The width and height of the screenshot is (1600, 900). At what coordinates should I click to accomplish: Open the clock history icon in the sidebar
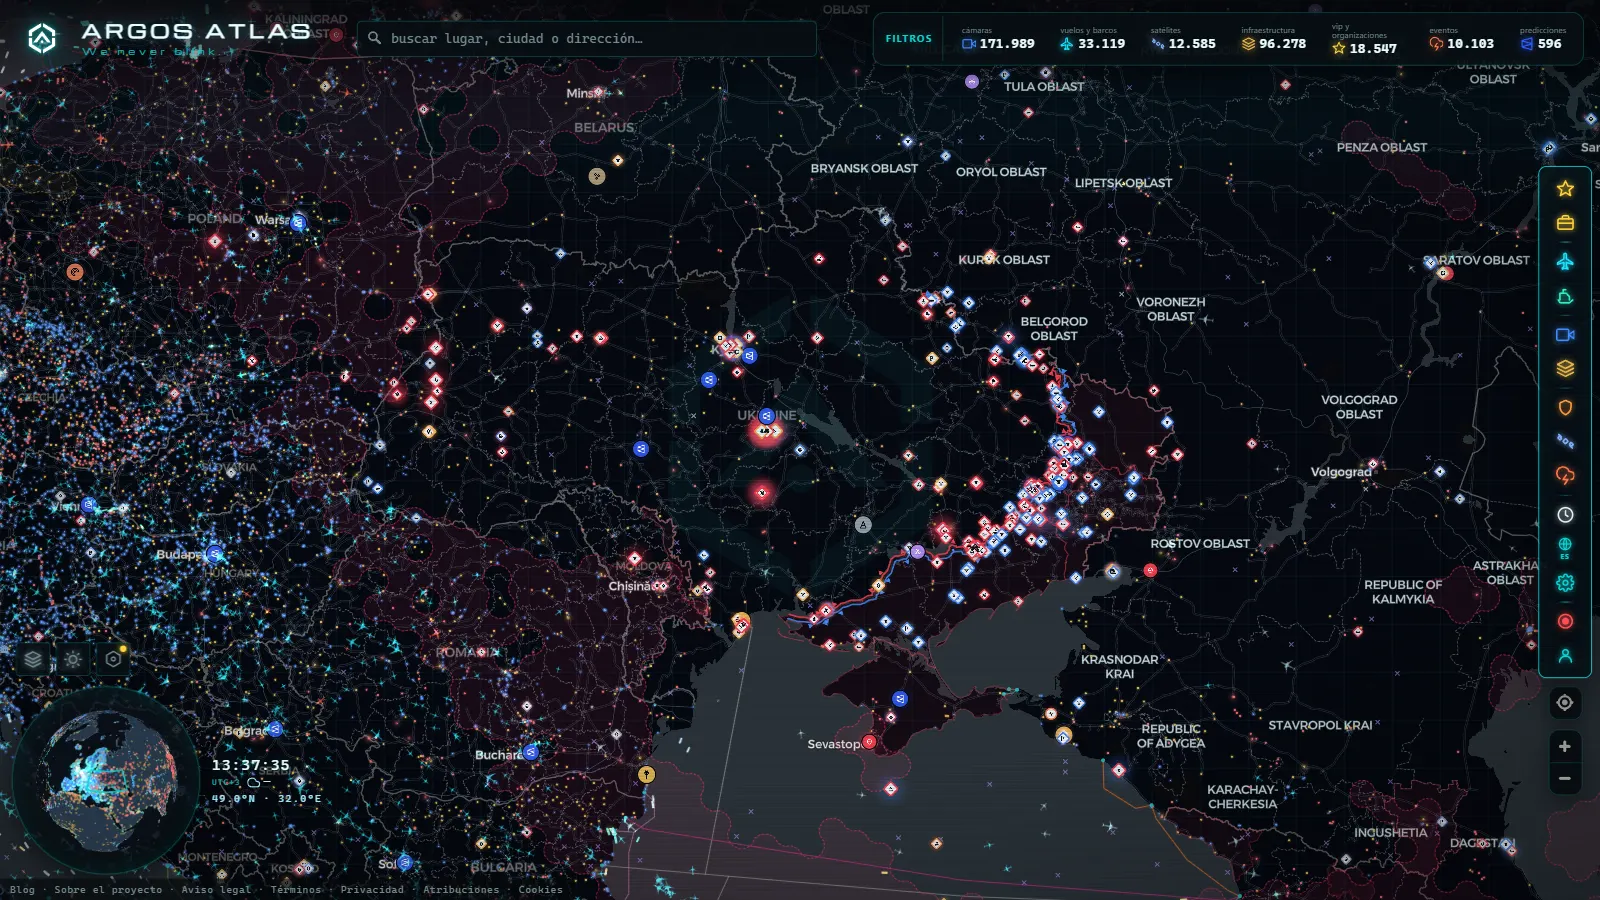tap(1565, 514)
